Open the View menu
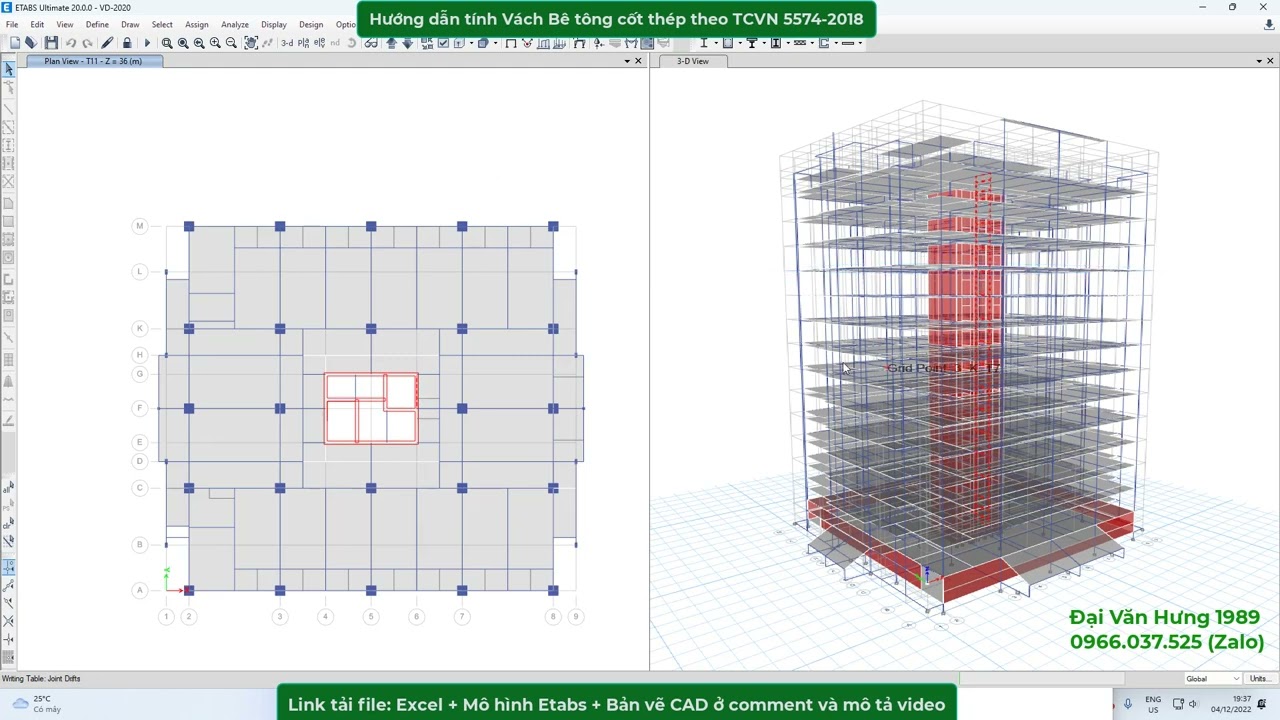The image size is (1280, 720). point(65,24)
